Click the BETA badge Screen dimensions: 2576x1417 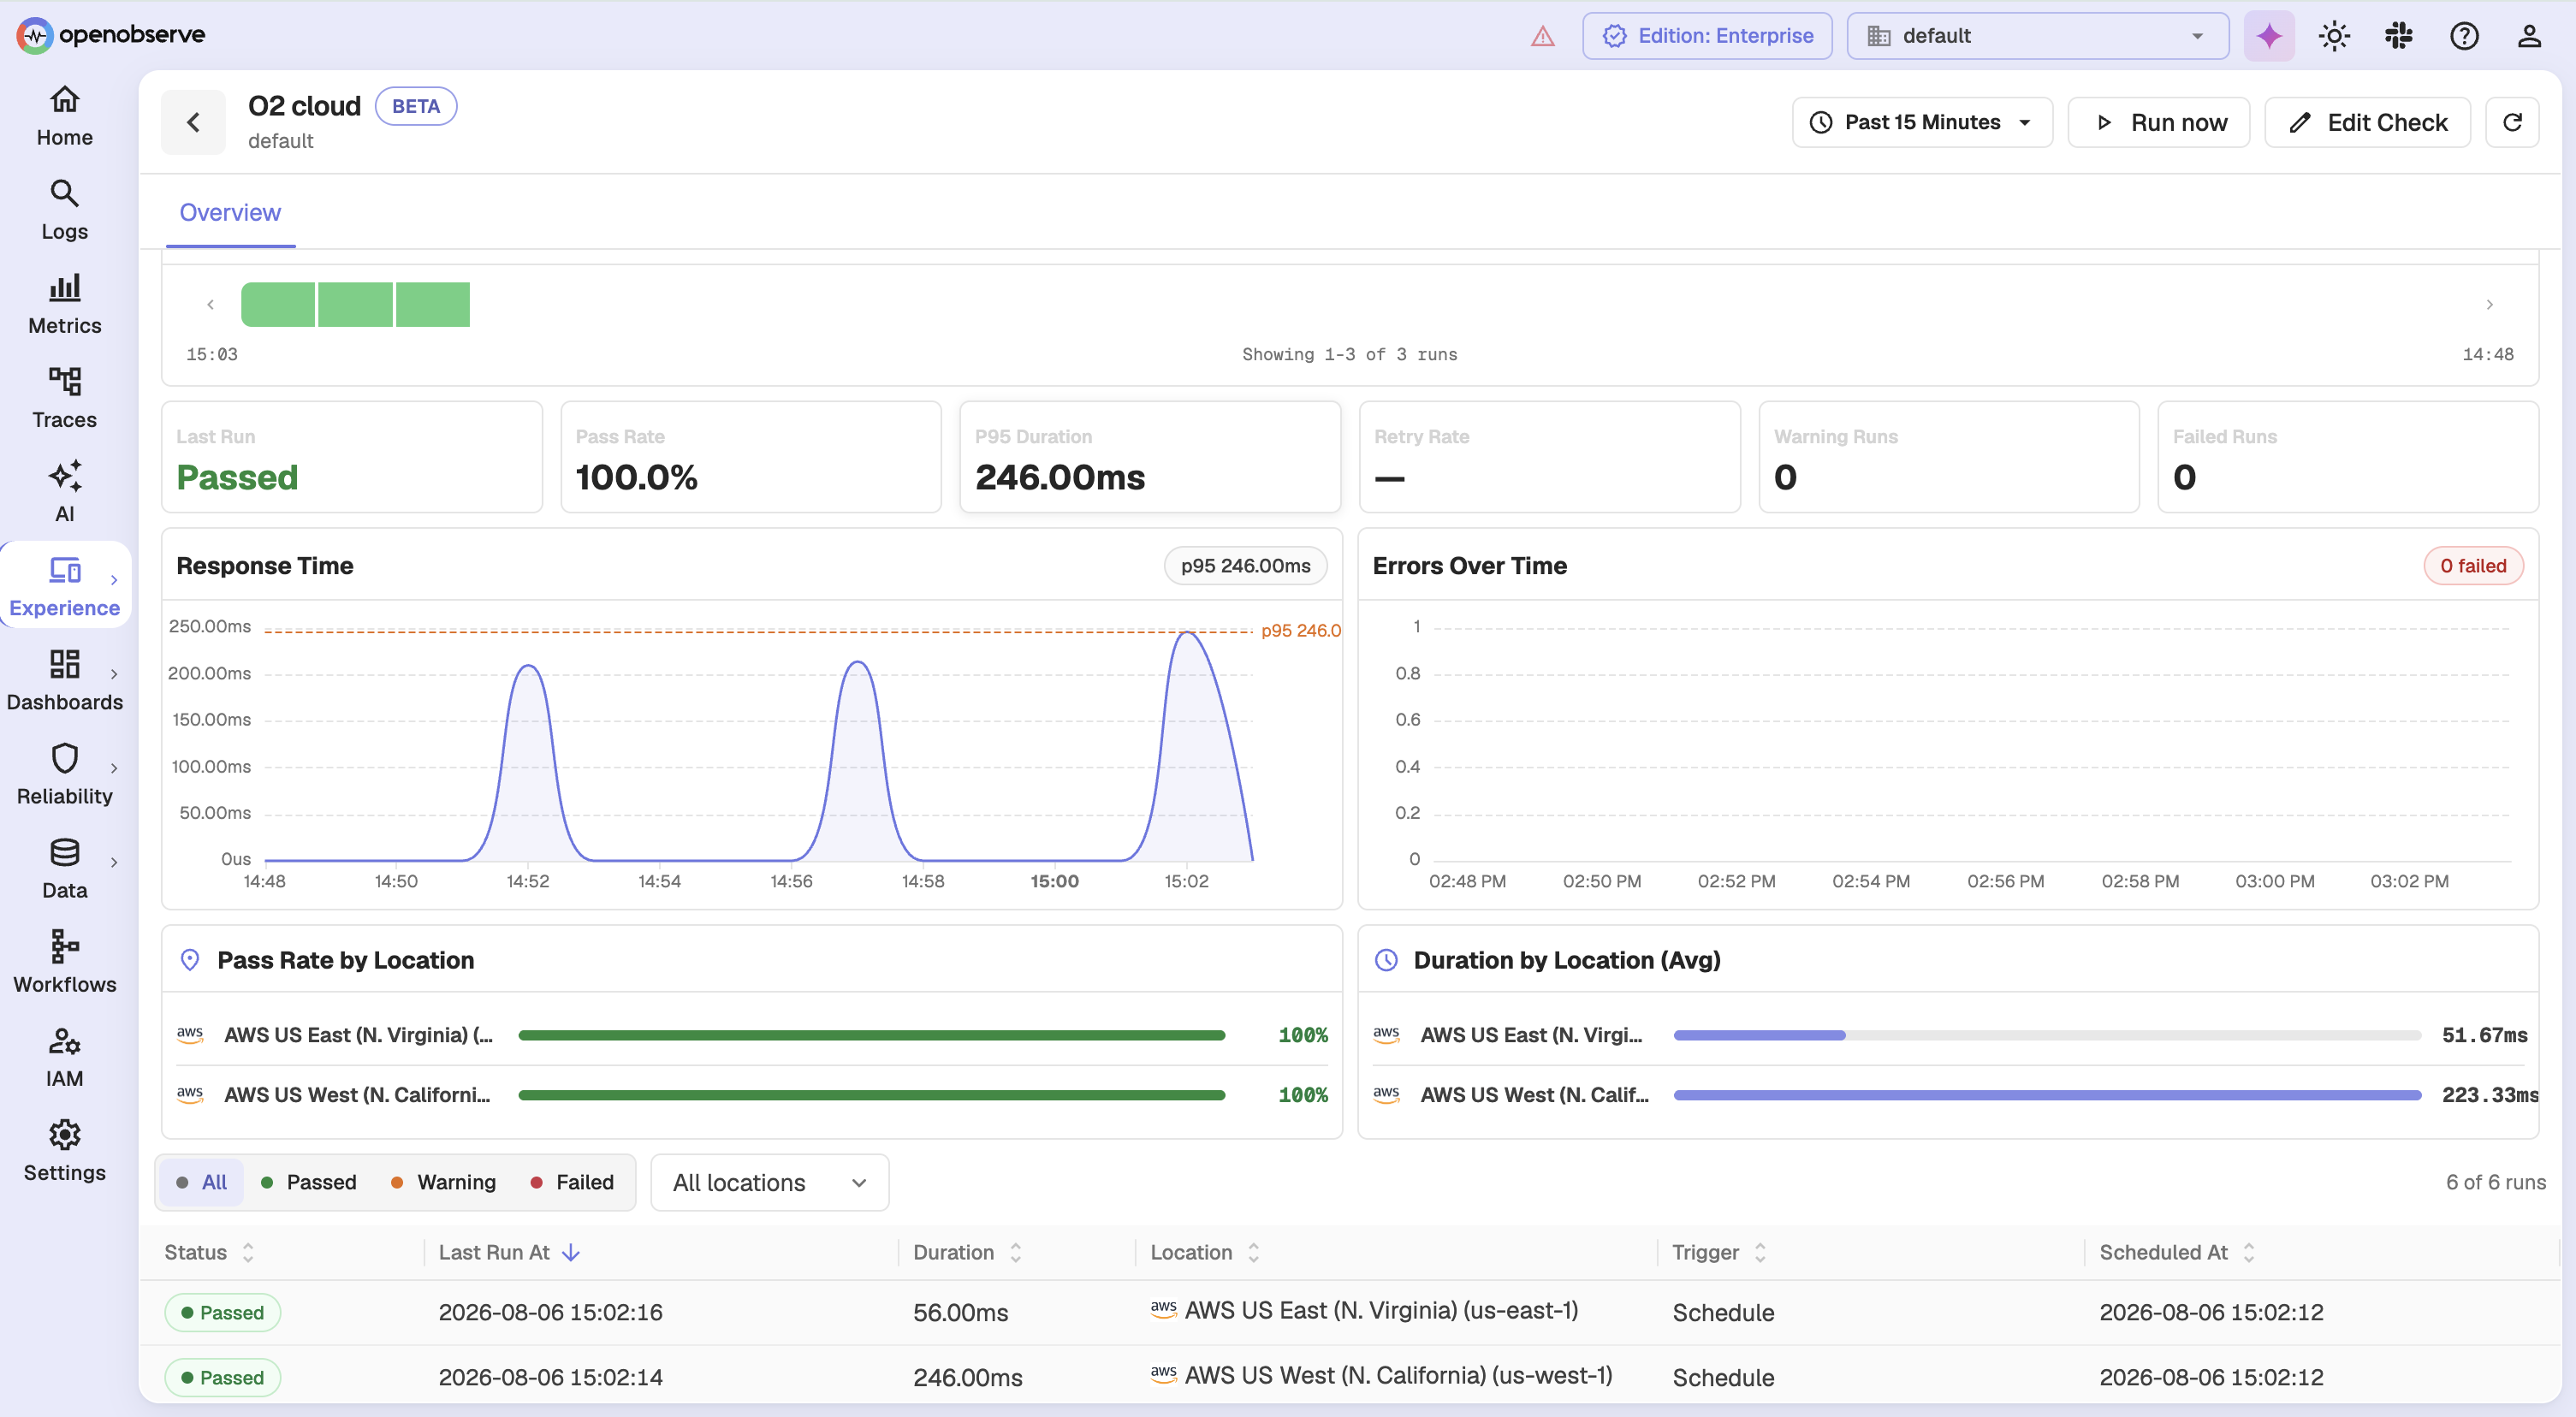416,106
